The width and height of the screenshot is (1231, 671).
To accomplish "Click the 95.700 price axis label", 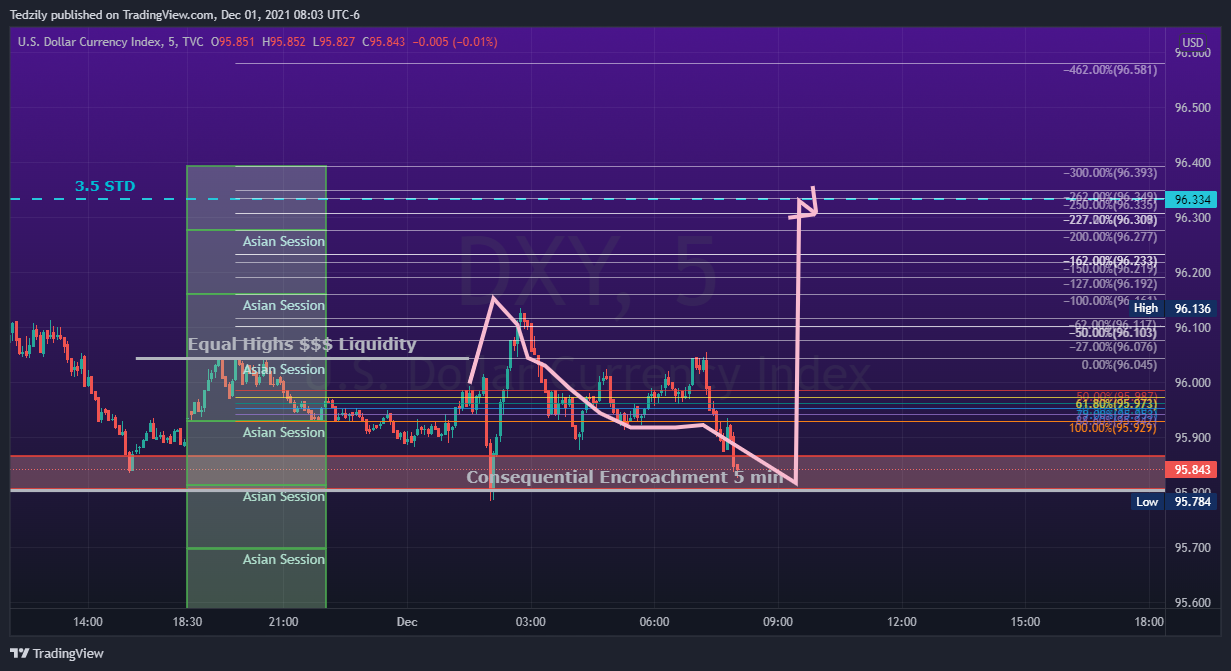I will pos(1193,548).
